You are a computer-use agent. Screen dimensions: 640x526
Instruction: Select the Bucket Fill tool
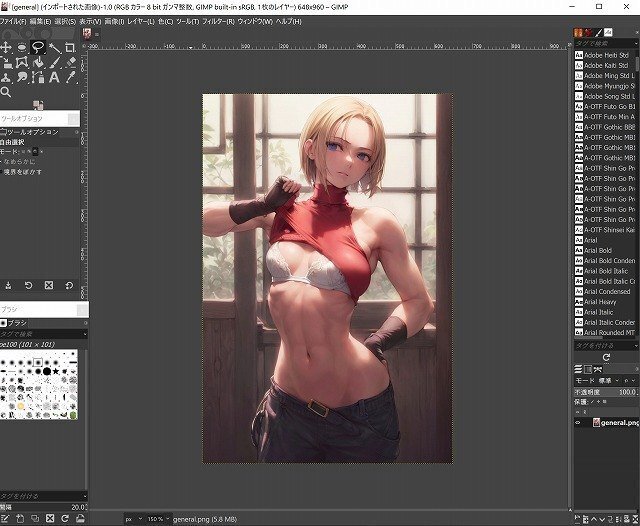pos(38,62)
